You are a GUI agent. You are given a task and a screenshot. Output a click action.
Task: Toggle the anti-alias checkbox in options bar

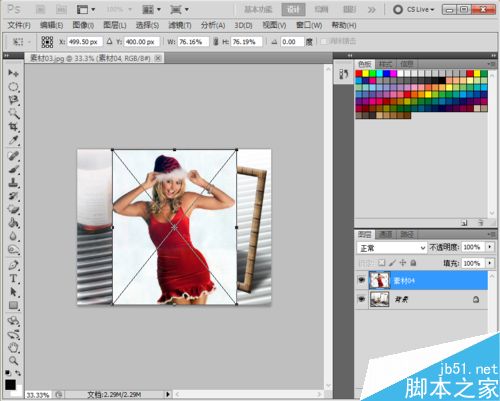pyautogui.click(x=323, y=42)
